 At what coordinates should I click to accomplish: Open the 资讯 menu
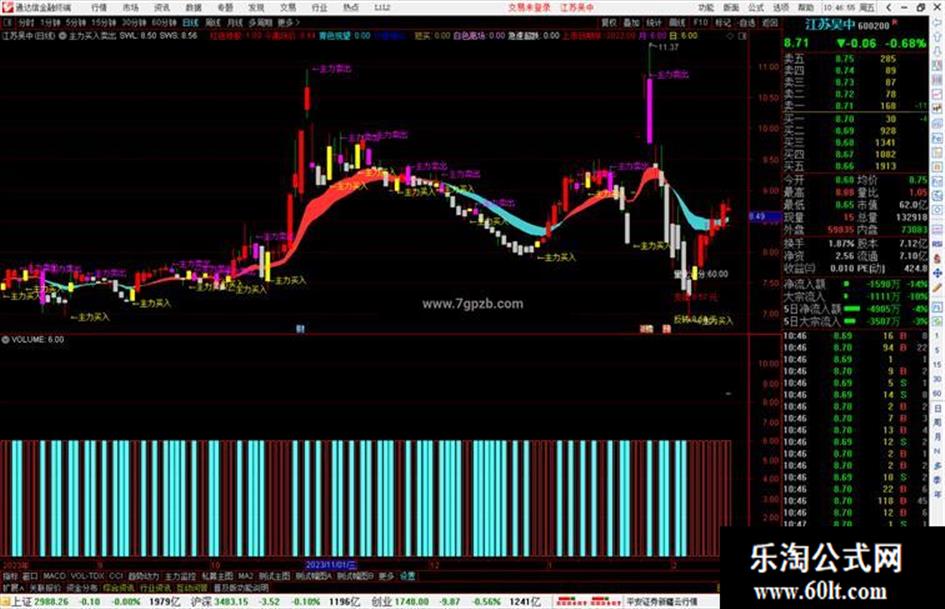(x=162, y=7)
